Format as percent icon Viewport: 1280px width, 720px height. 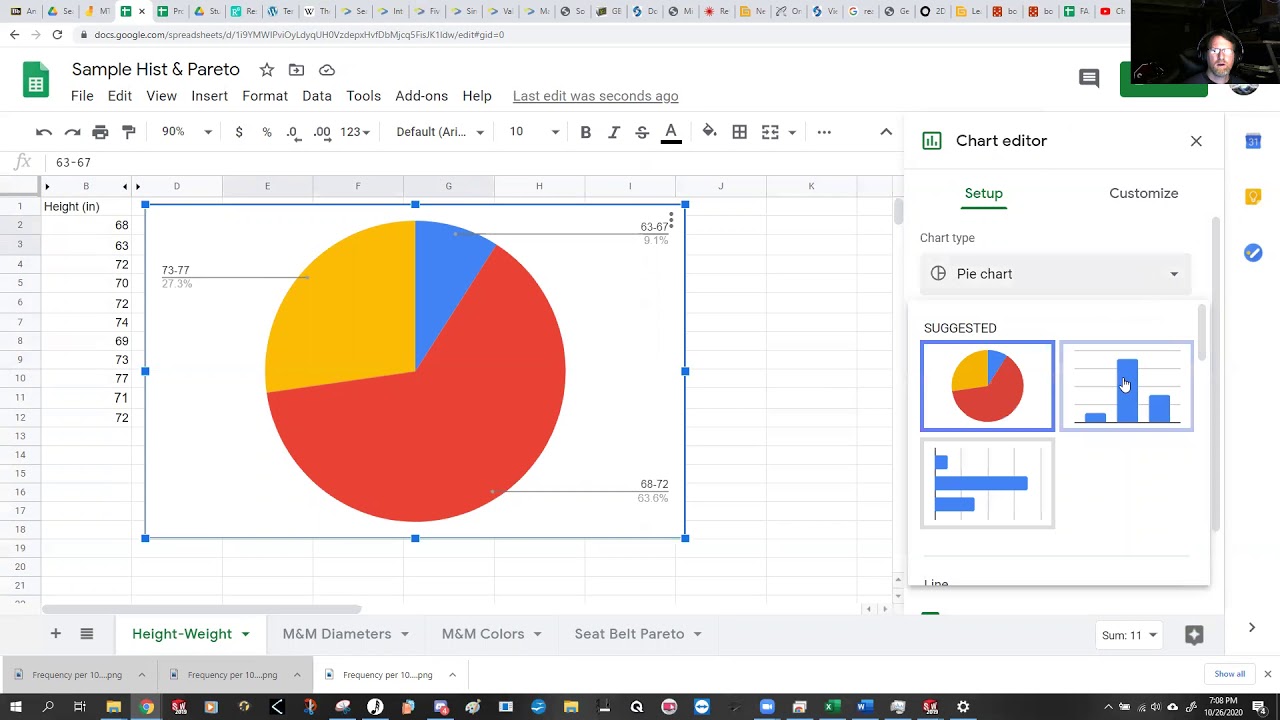[x=267, y=132]
